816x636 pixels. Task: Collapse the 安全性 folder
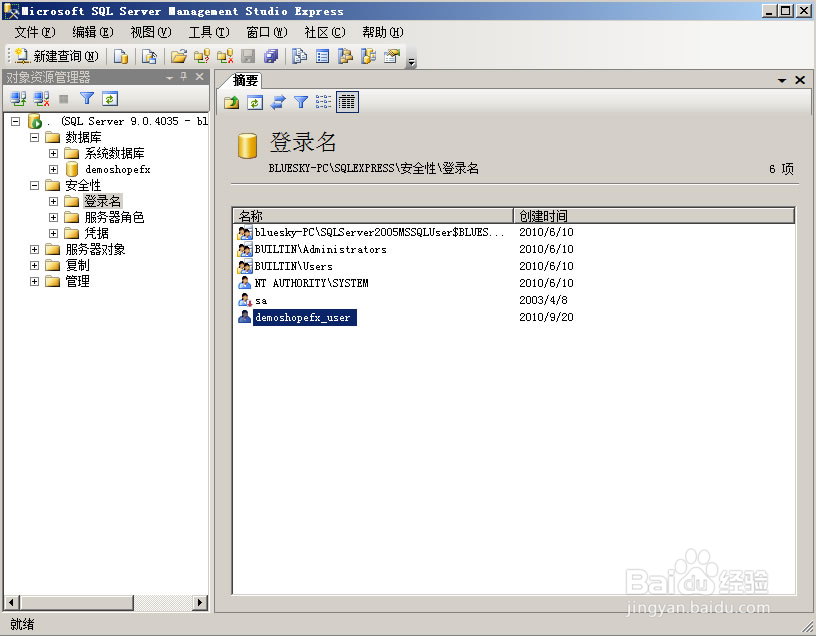[34, 186]
